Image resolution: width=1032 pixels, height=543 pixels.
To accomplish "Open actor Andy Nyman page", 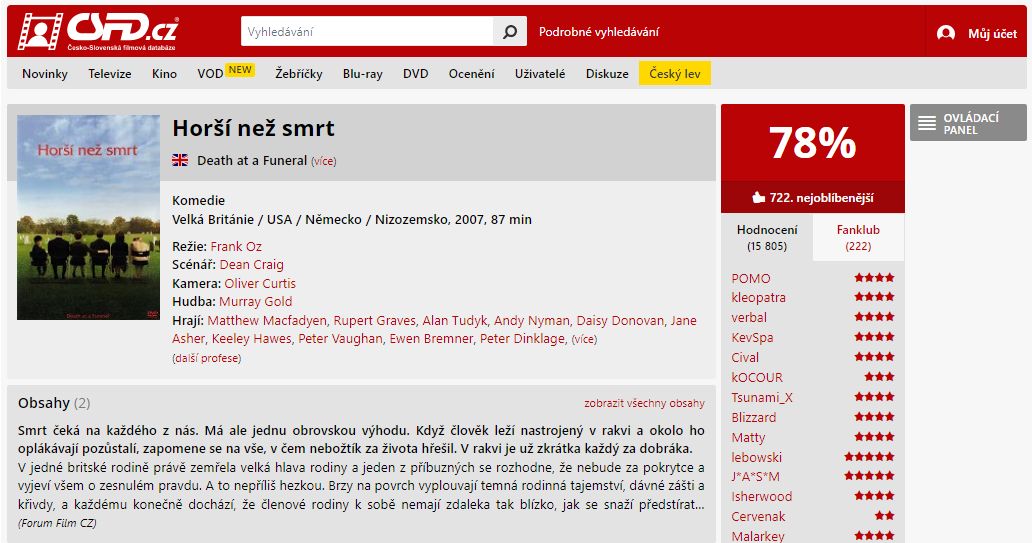I will (532, 321).
